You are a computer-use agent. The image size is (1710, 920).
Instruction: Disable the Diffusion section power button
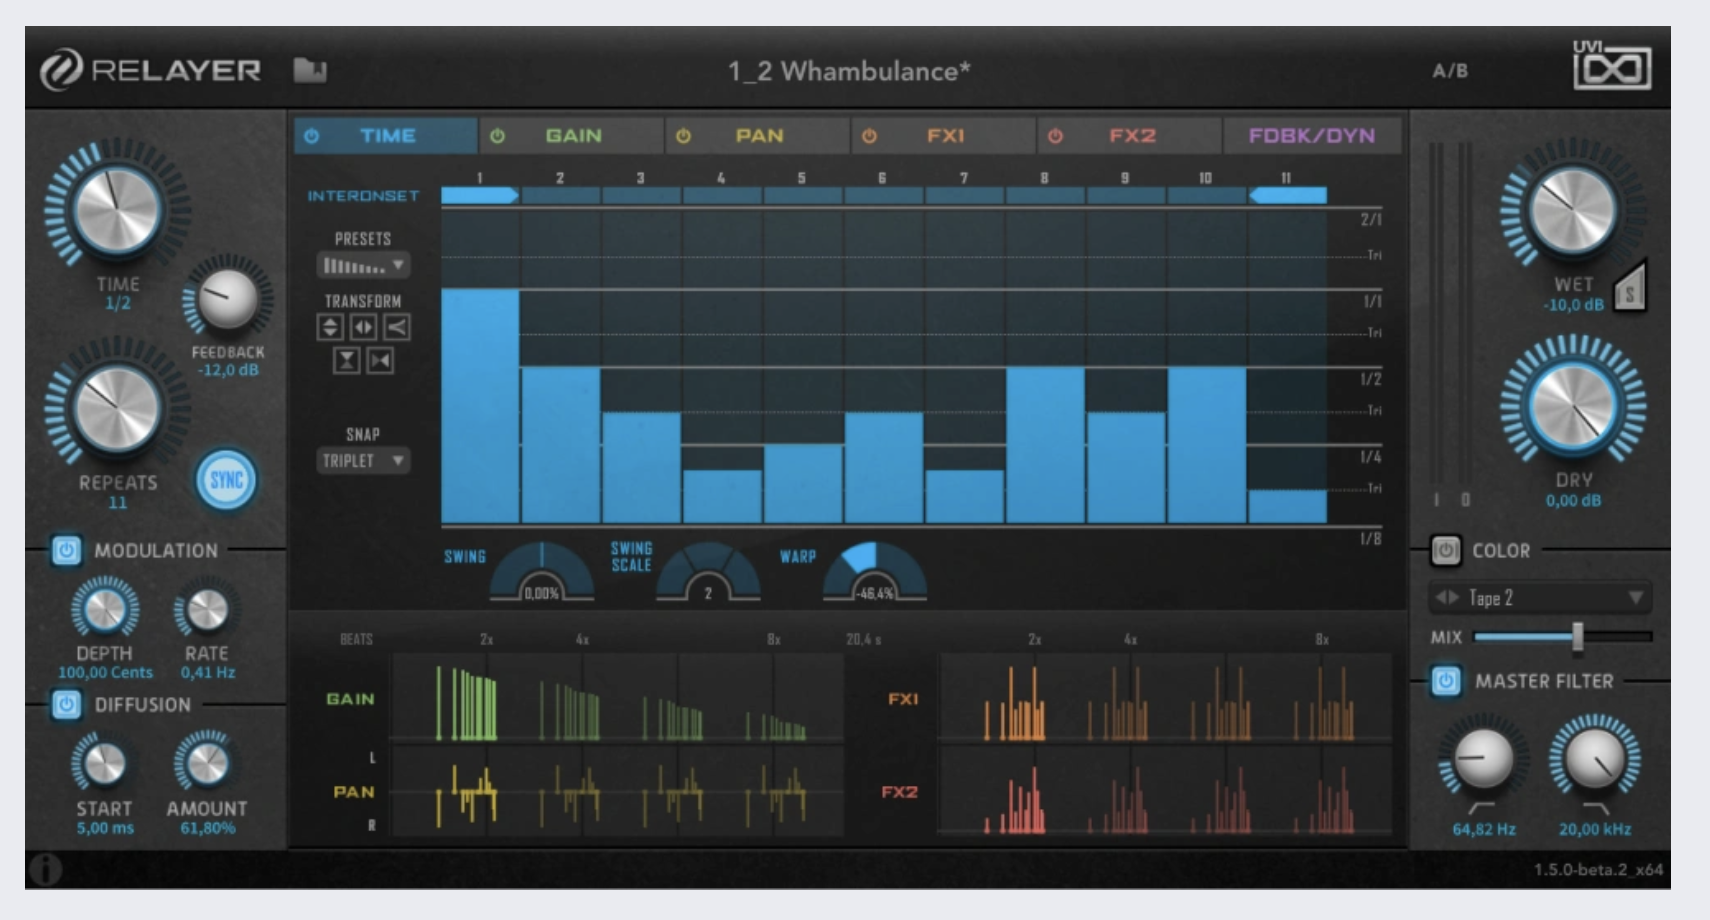pyautogui.click(x=66, y=705)
